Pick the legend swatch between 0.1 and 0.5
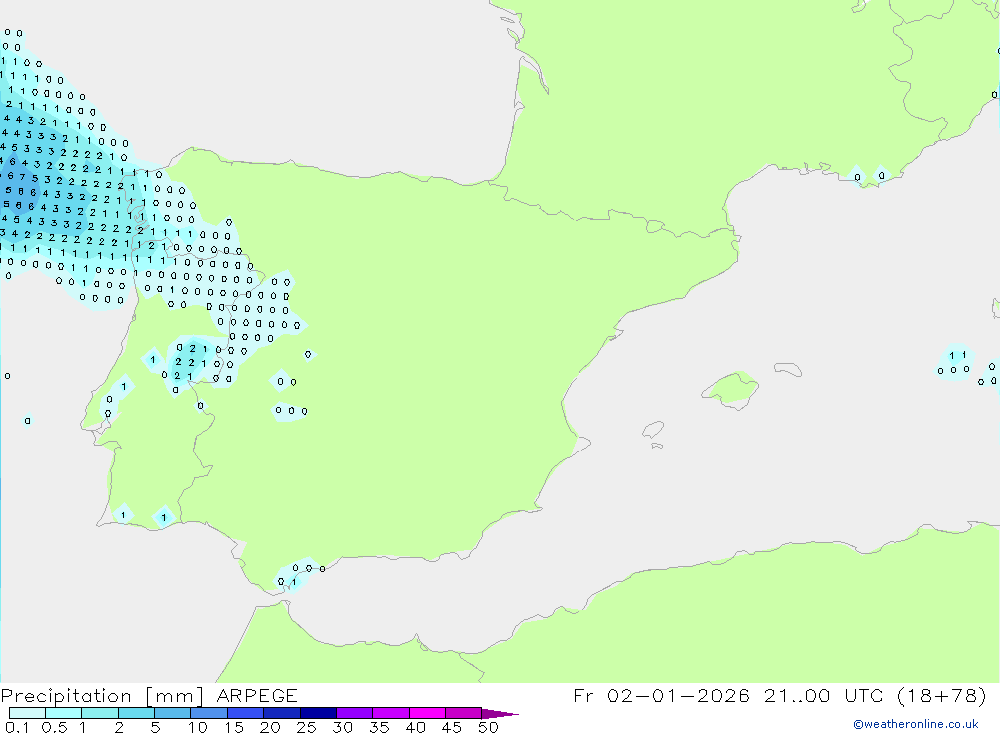This screenshot has width=1000, height=733. pos(27,713)
